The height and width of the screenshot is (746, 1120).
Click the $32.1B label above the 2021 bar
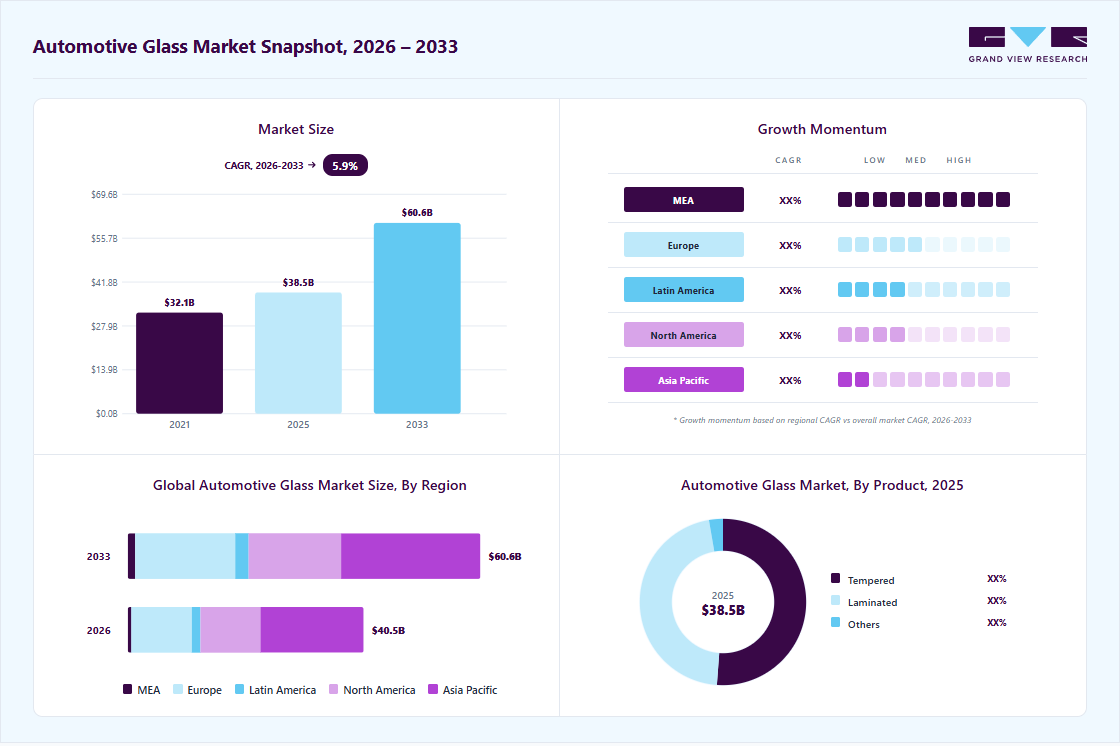[179, 302]
